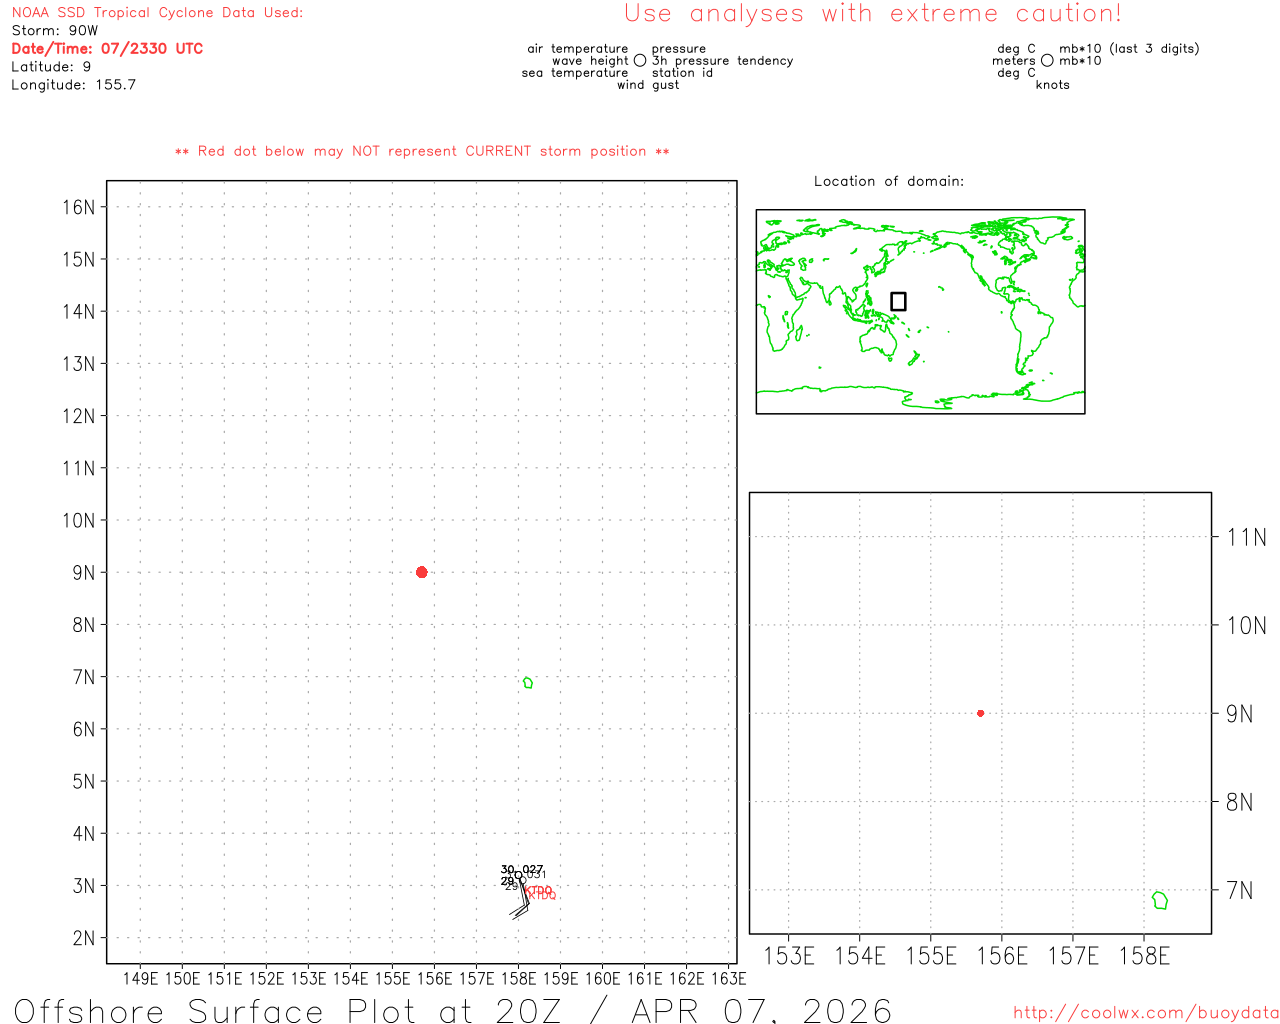Click the '7N' label on inset map axis
The image size is (1280, 1024).
[1240, 890]
